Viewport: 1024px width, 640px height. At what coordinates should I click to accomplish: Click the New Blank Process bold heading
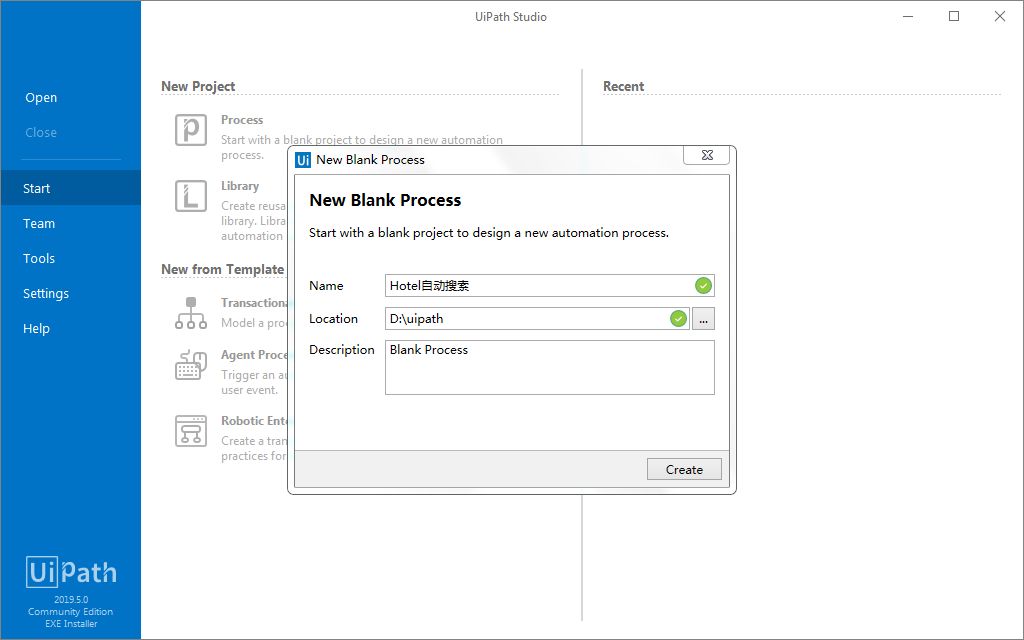click(385, 200)
